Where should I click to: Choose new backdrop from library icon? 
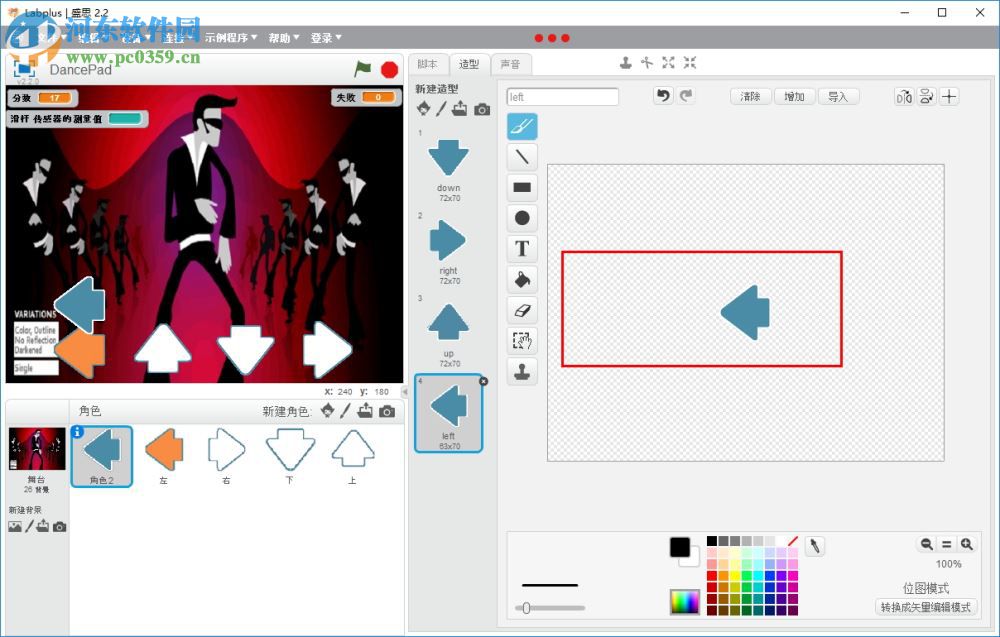[15, 526]
